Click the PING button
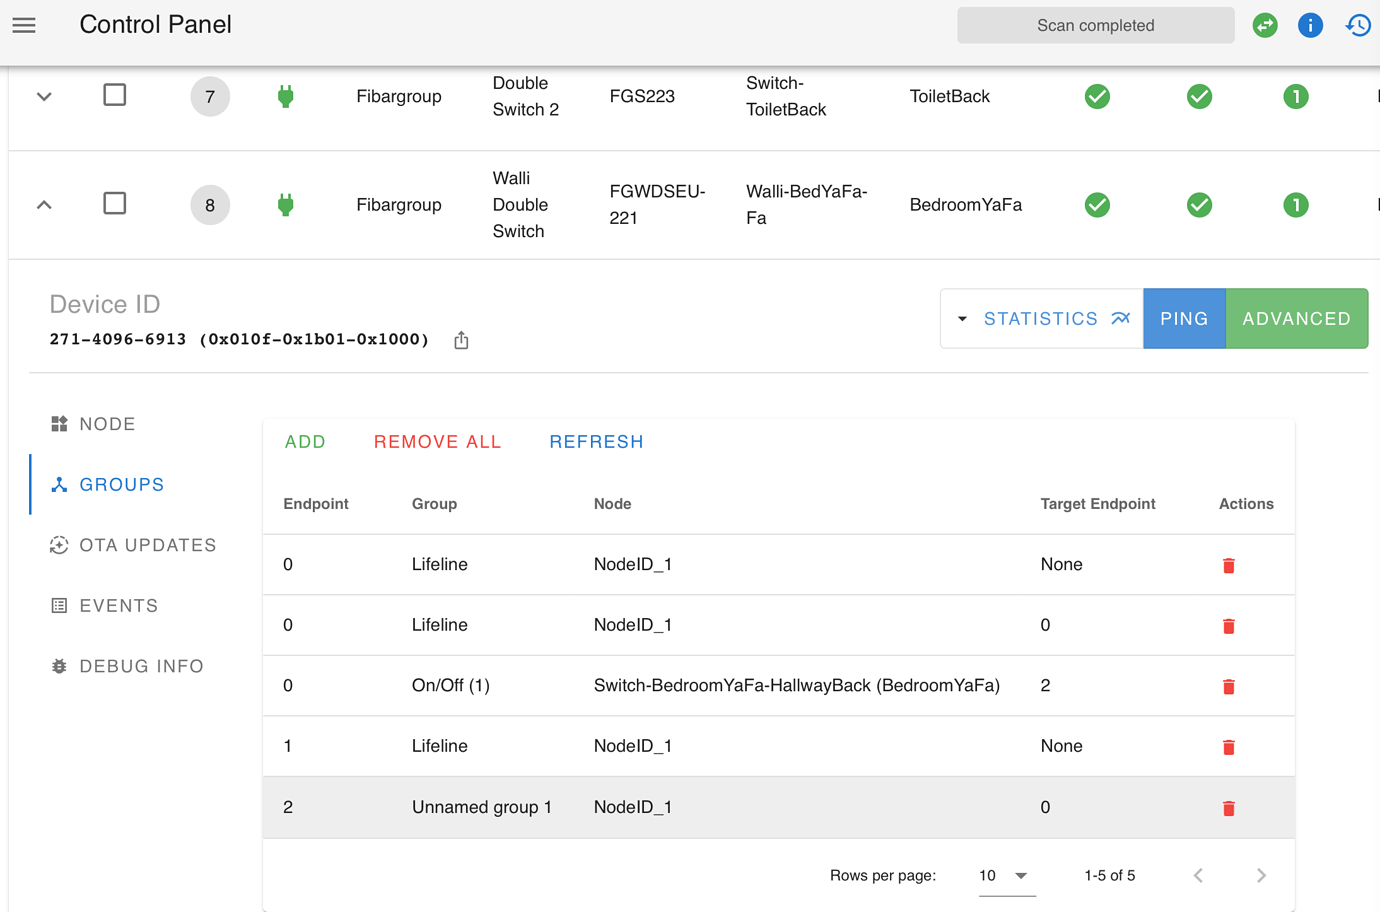 pyautogui.click(x=1184, y=318)
